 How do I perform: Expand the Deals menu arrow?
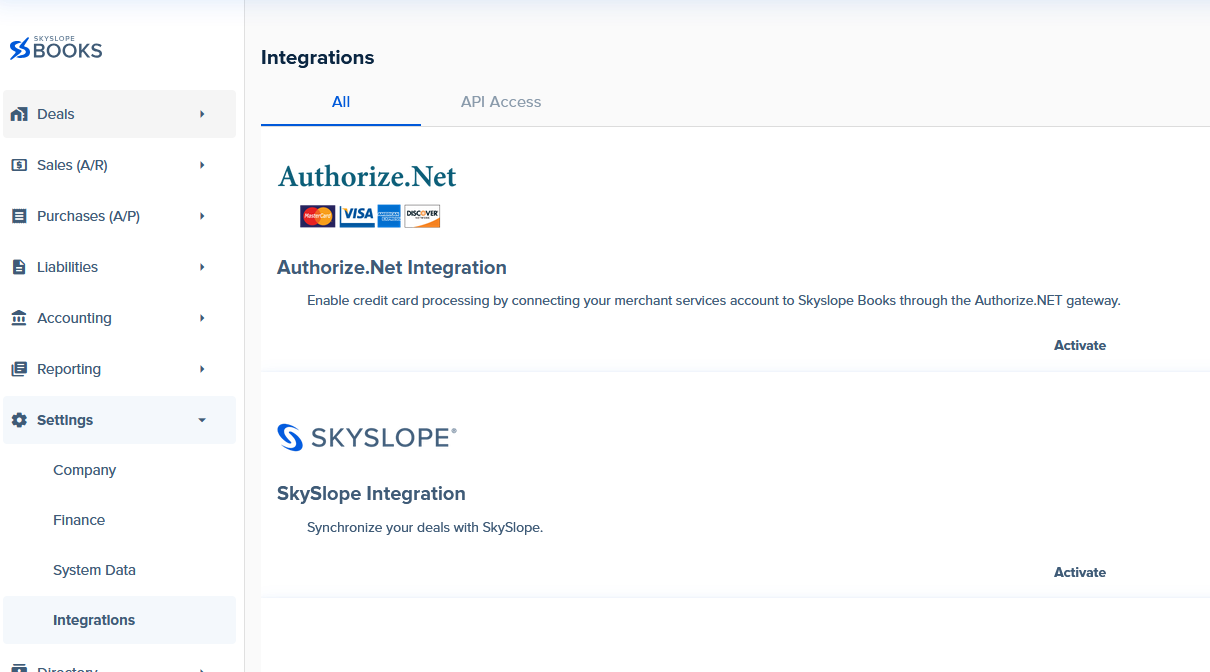(202, 114)
